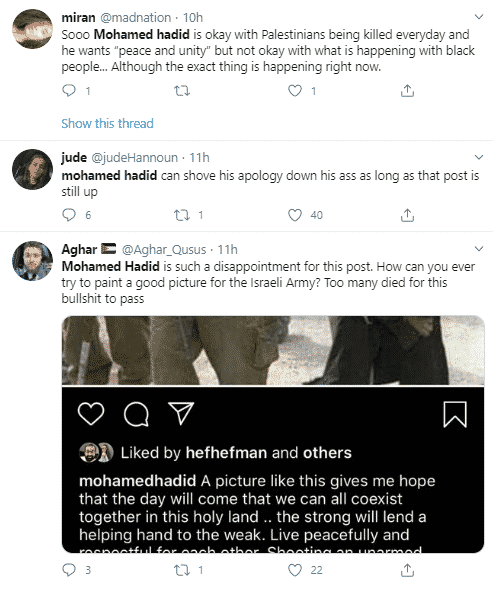The image size is (493, 589).
Task: Open Show this thread link
Action: click(107, 123)
